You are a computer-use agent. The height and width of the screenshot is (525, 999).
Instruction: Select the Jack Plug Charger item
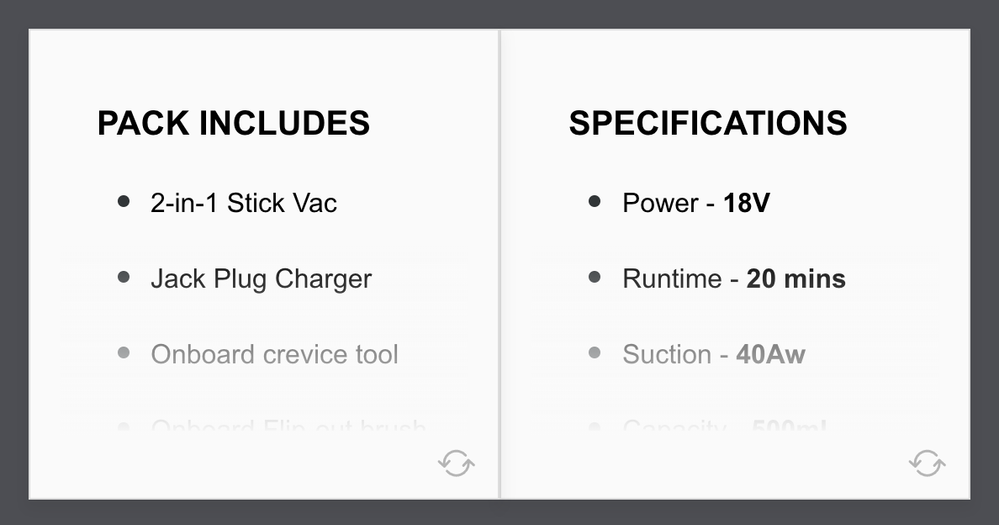261,279
